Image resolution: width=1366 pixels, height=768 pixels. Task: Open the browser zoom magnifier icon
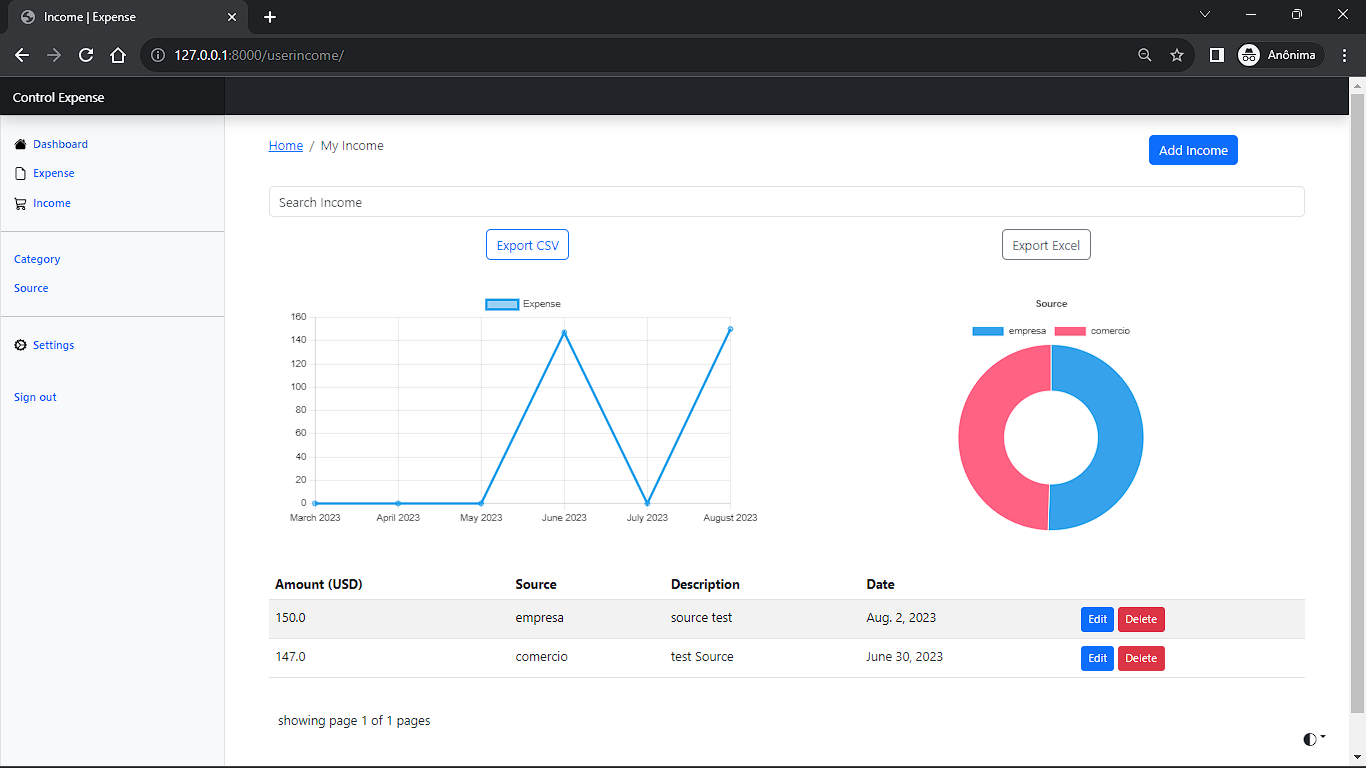point(1145,55)
